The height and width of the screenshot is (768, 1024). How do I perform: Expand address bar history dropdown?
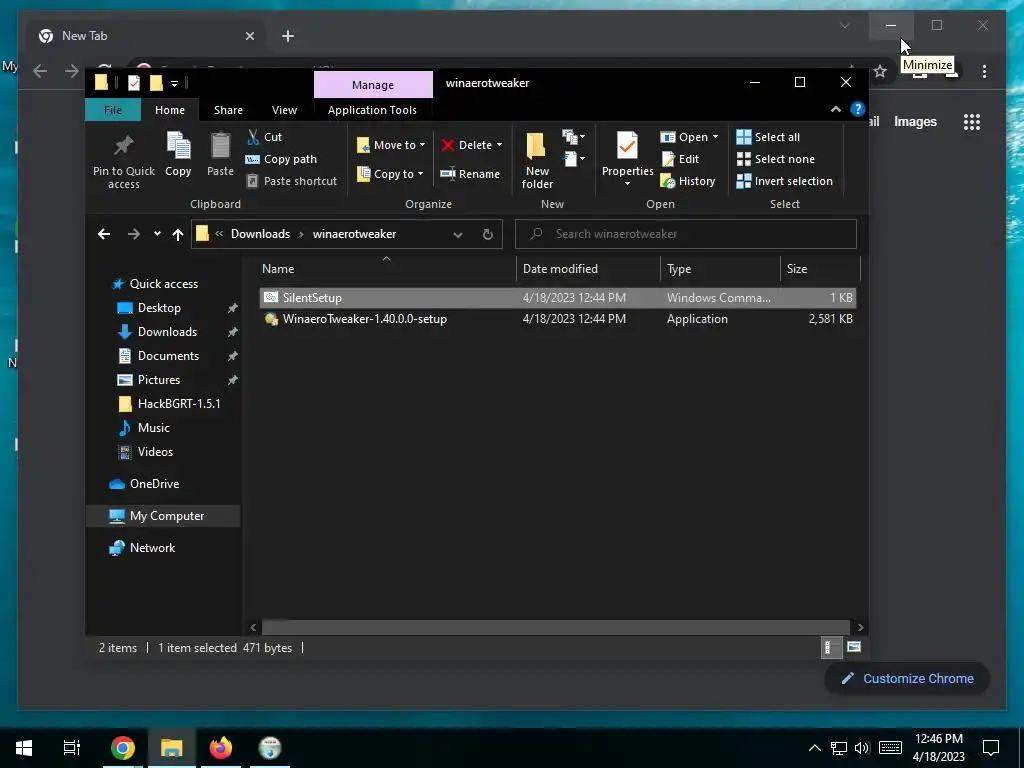click(x=458, y=234)
